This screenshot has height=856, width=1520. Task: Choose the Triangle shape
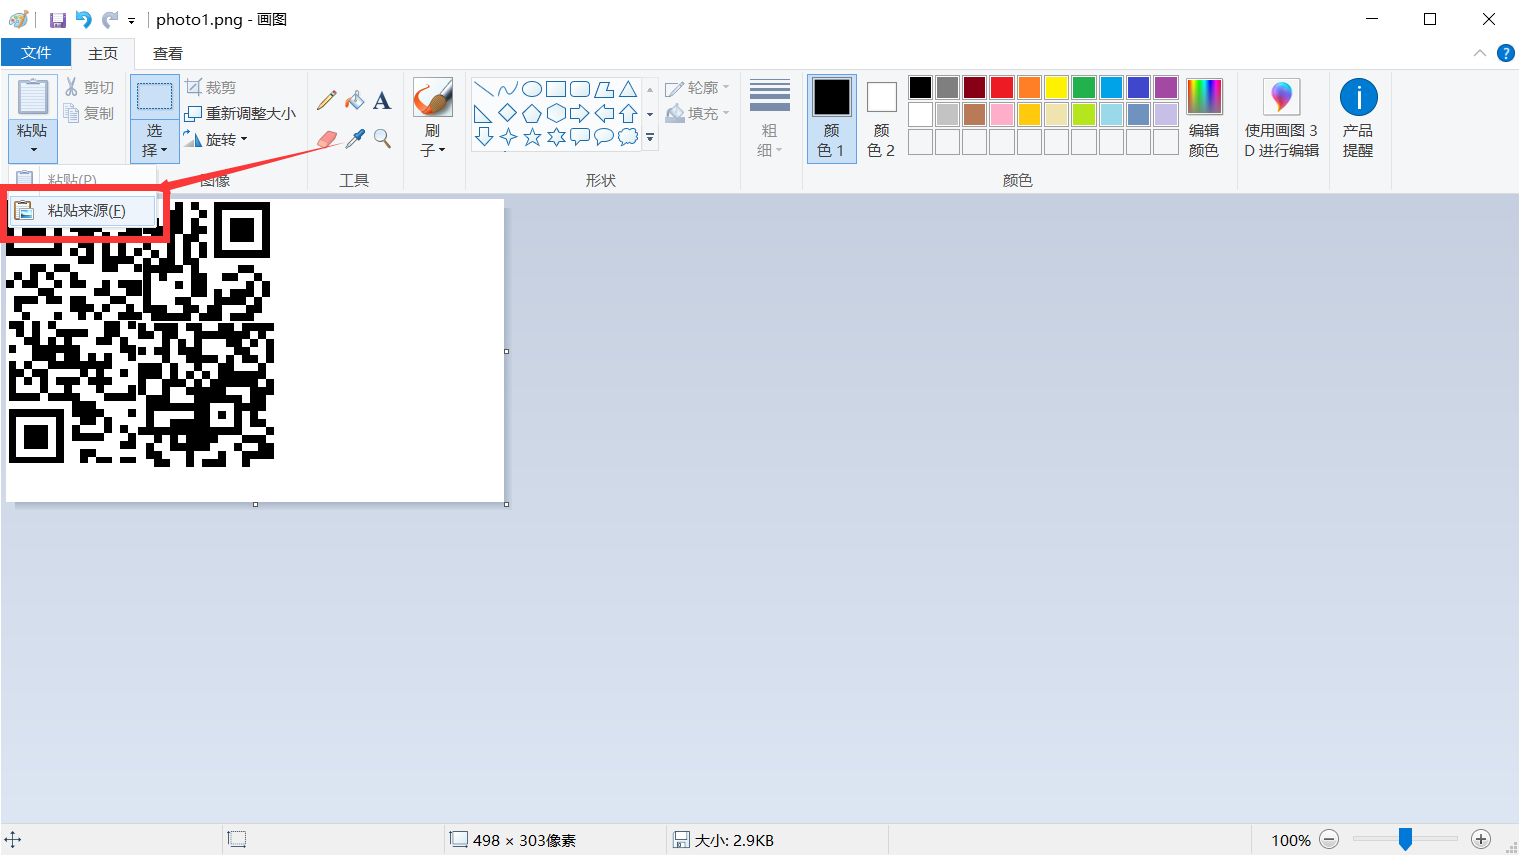(x=628, y=90)
